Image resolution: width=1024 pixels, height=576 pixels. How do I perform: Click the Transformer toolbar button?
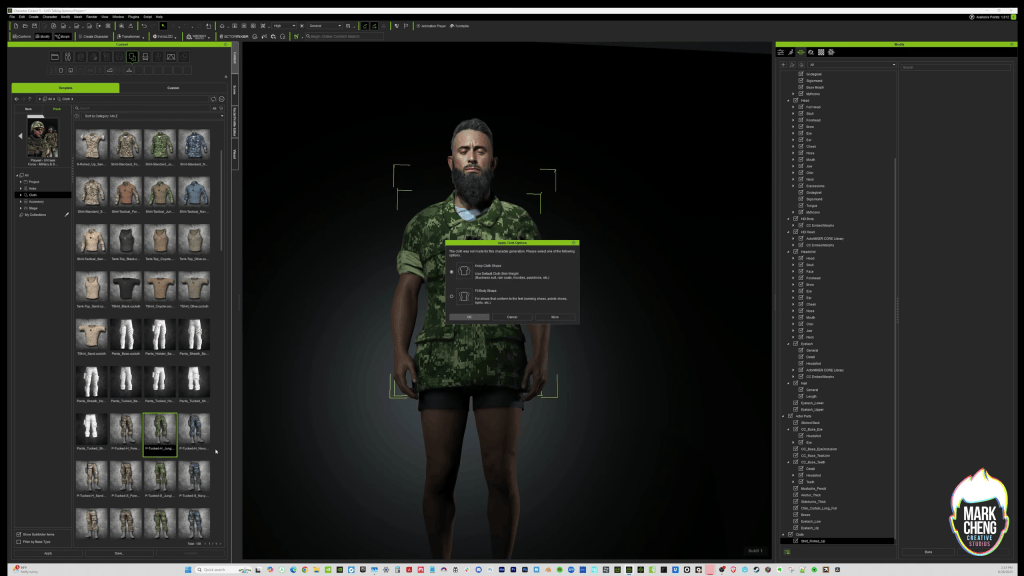(129, 37)
